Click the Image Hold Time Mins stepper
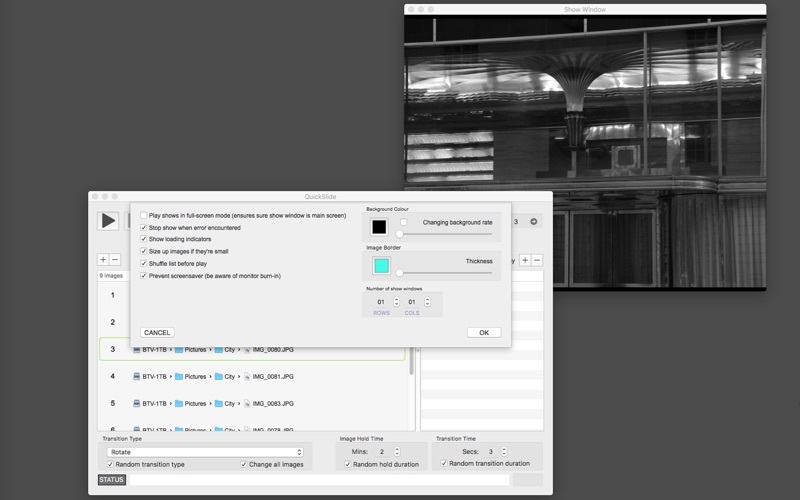The width and height of the screenshot is (800, 500). pyautogui.click(x=396, y=452)
